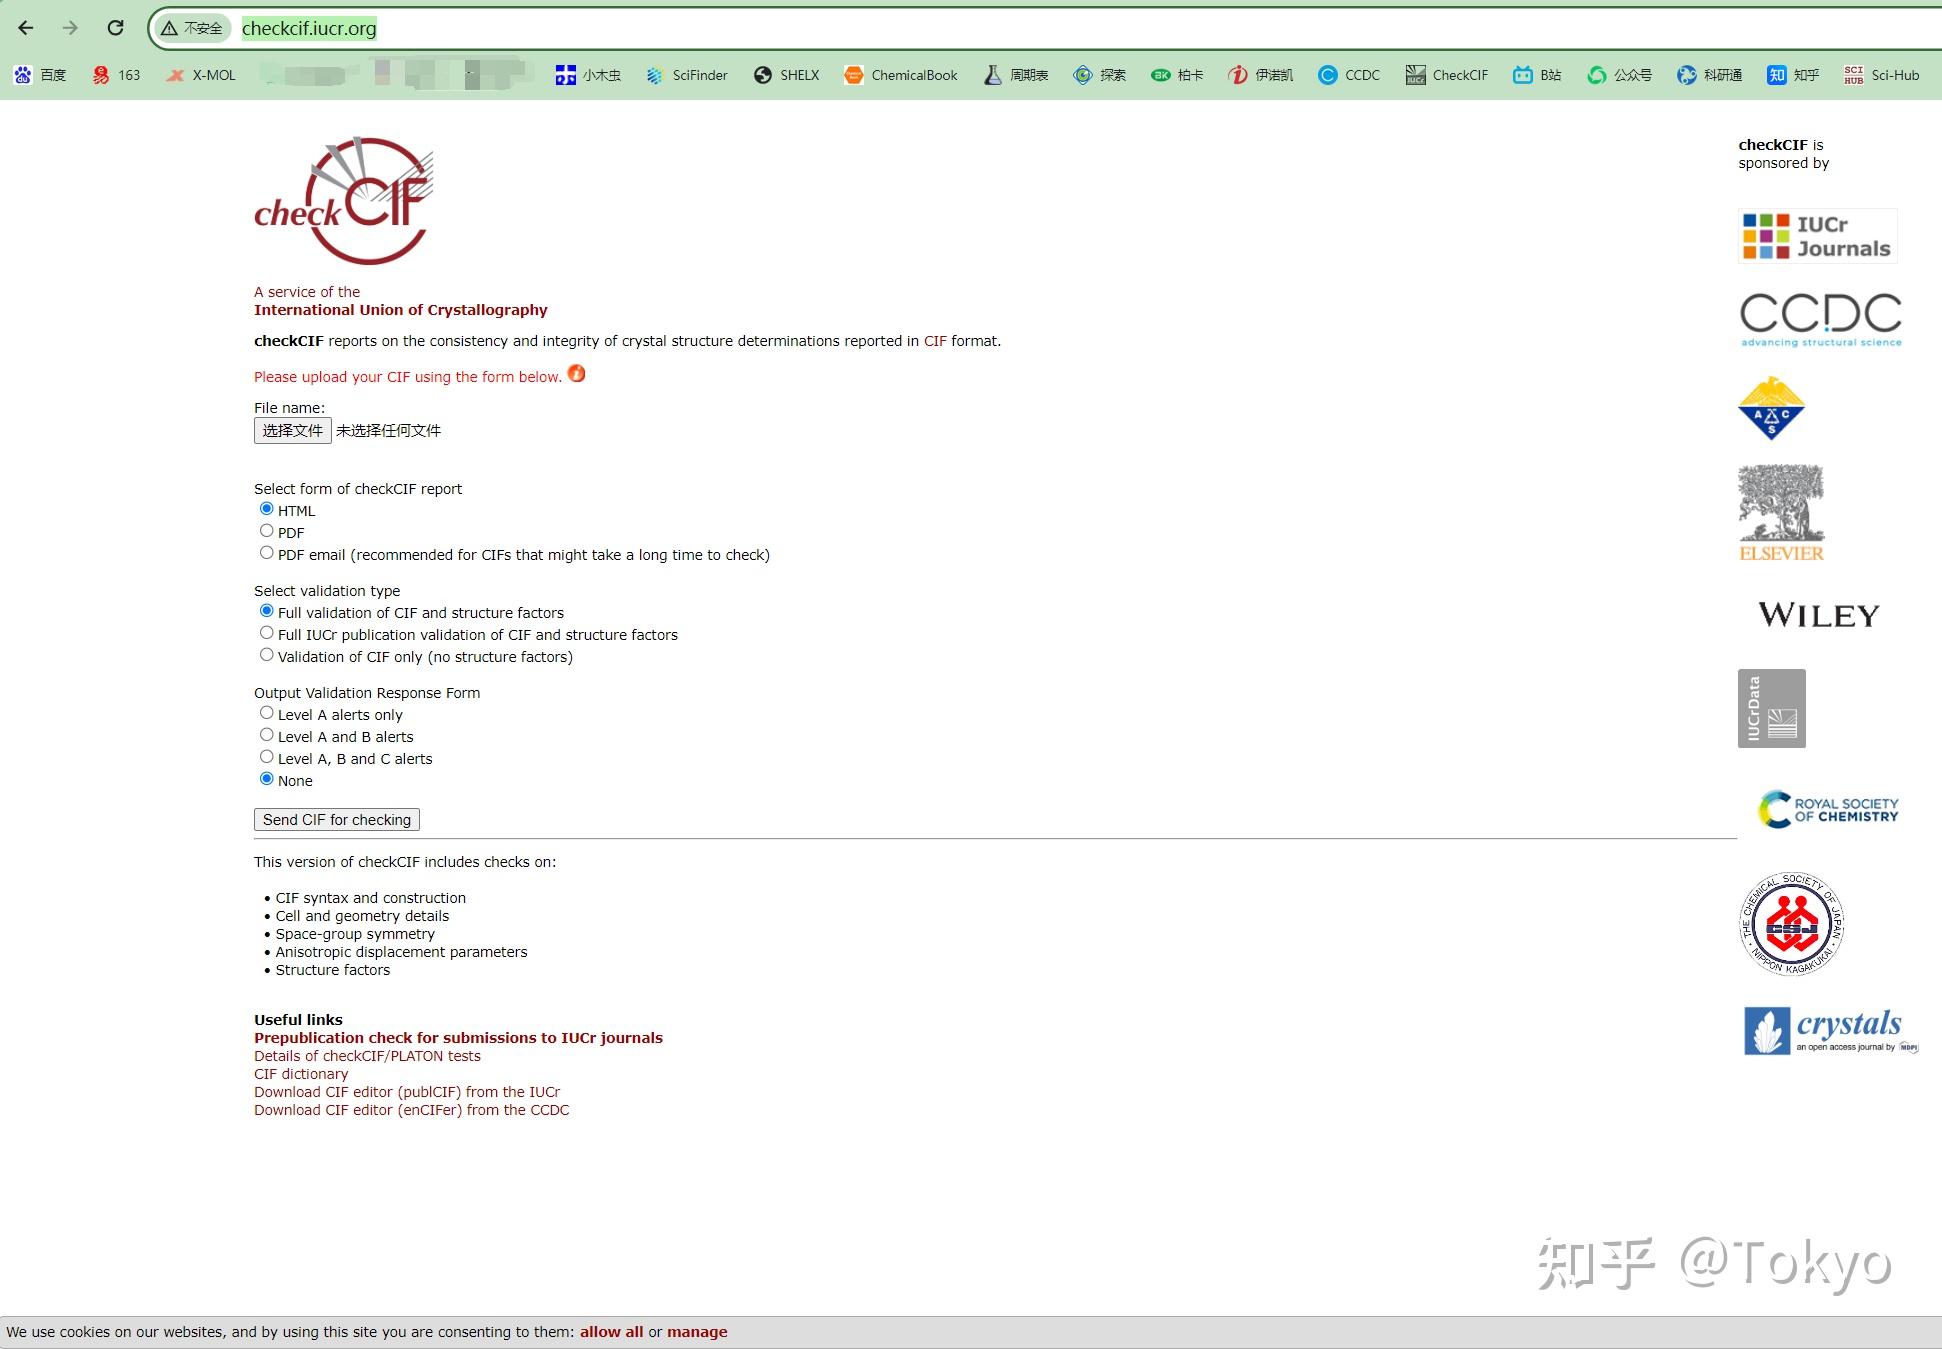Select the PDF report format option
The image size is (1942, 1349).
tap(267, 531)
